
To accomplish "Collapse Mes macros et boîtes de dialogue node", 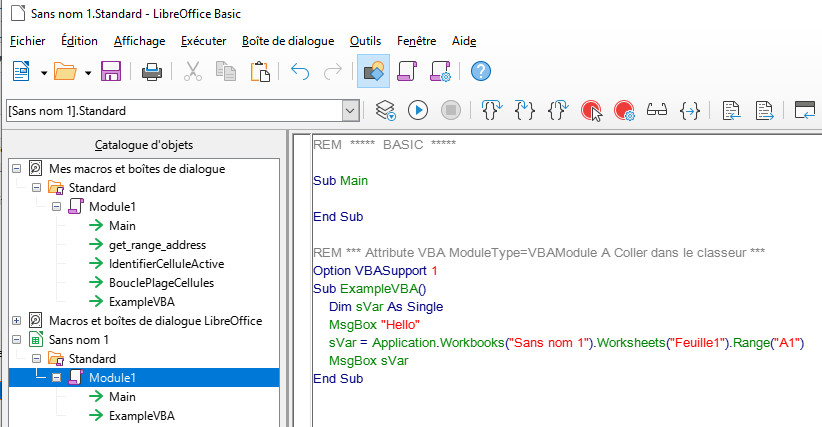I will point(16,169).
